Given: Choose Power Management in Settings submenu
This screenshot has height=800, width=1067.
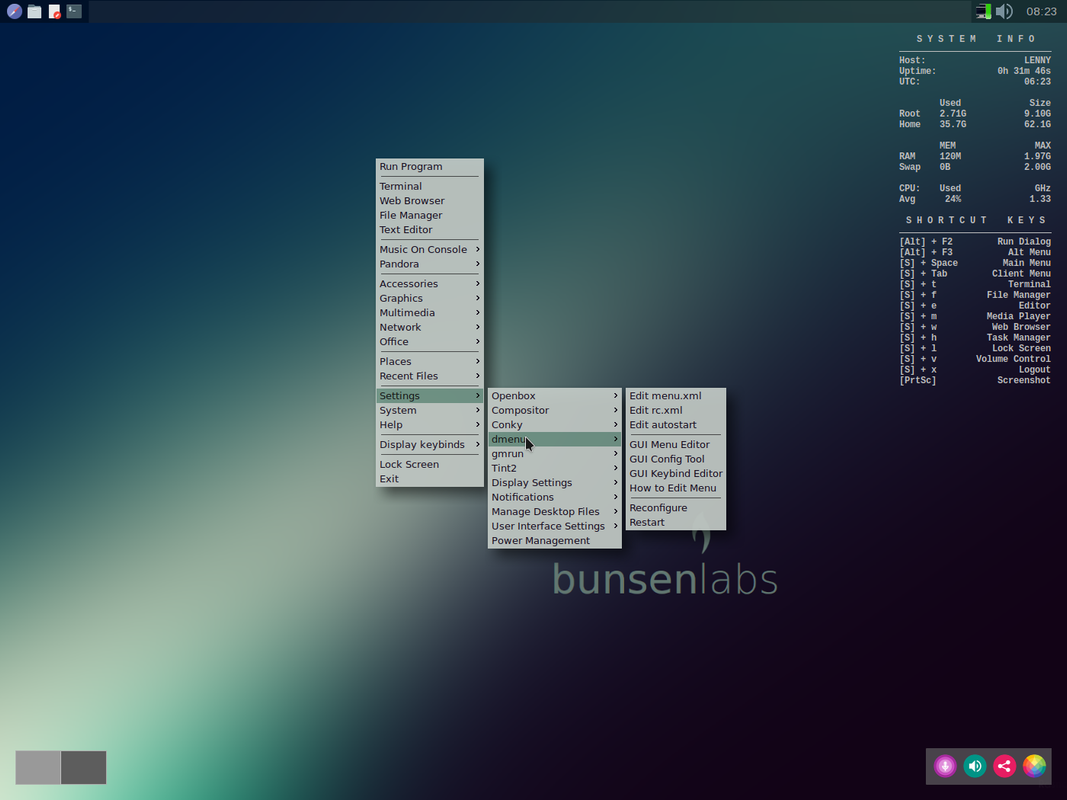Looking at the screenshot, I should (x=555, y=541).
